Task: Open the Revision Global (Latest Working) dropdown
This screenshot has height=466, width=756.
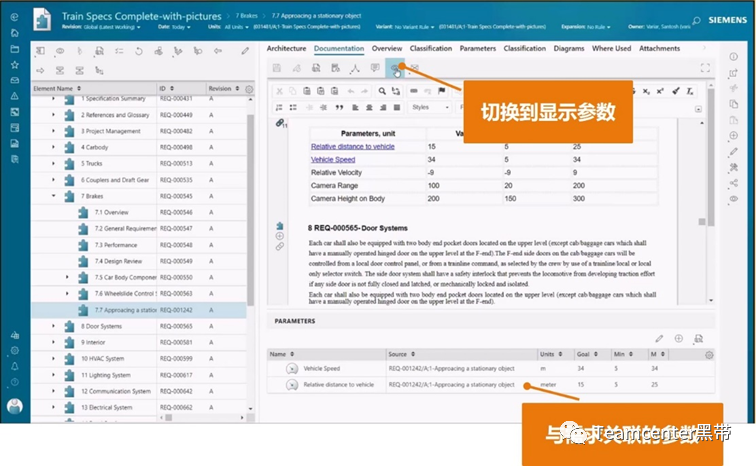Action: (x=101, y=27)
